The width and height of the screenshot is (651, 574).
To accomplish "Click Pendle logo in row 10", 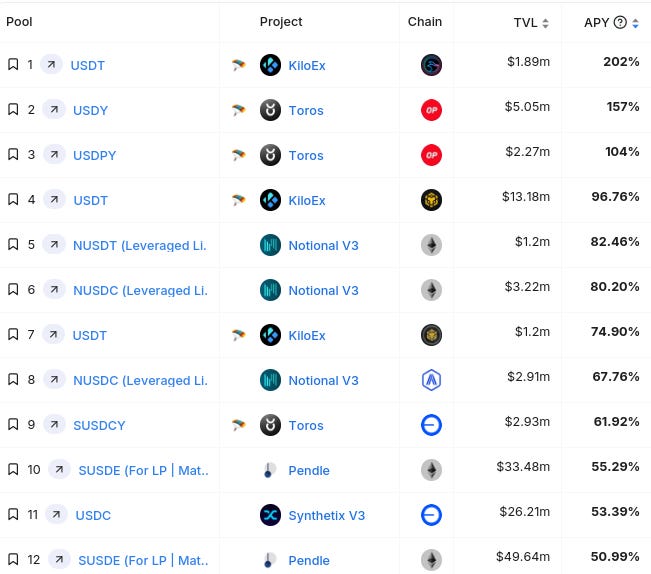I will pyautogui.click(x=270, y=470).
